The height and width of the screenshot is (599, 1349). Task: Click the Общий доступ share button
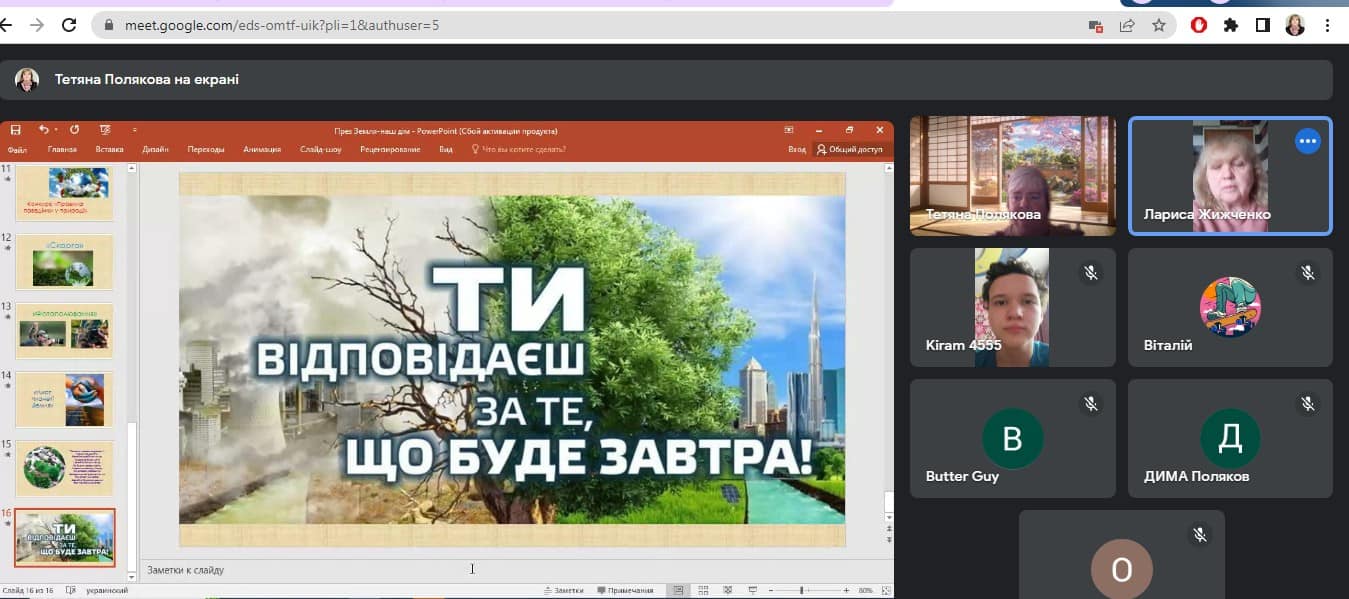point(850,150)
